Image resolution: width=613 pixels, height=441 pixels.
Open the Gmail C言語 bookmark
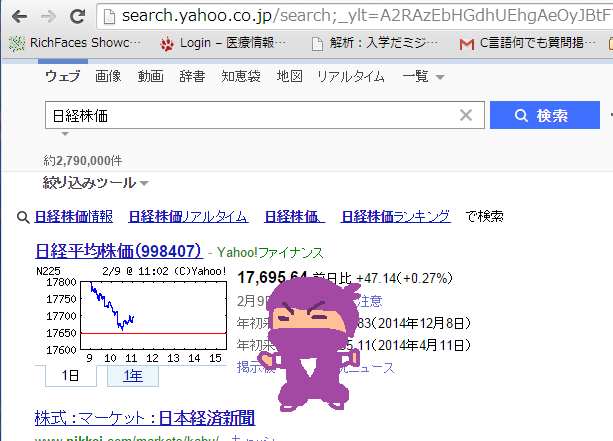(x=527, y=43)
